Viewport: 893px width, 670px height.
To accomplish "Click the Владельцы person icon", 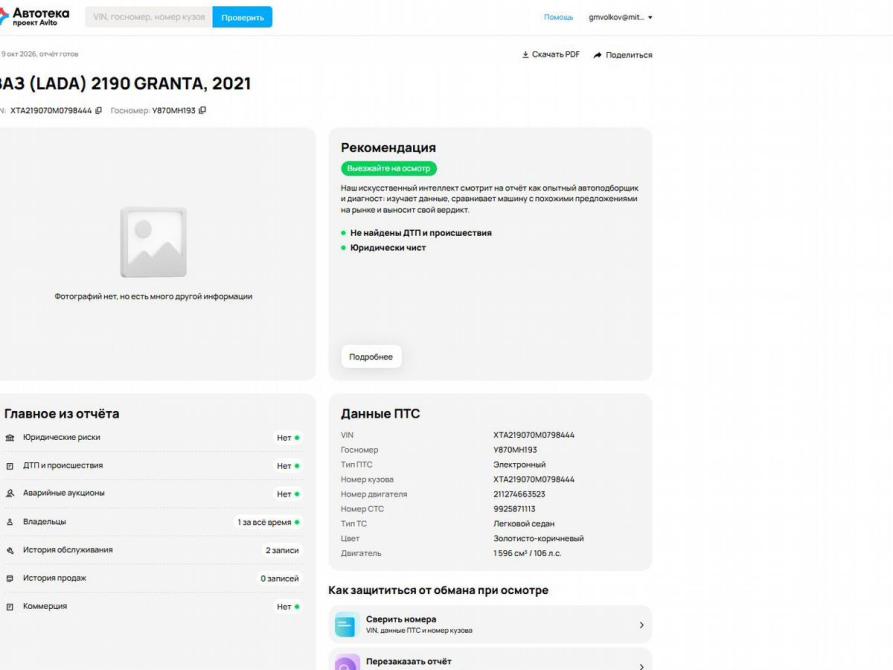I will click(10, 522).
